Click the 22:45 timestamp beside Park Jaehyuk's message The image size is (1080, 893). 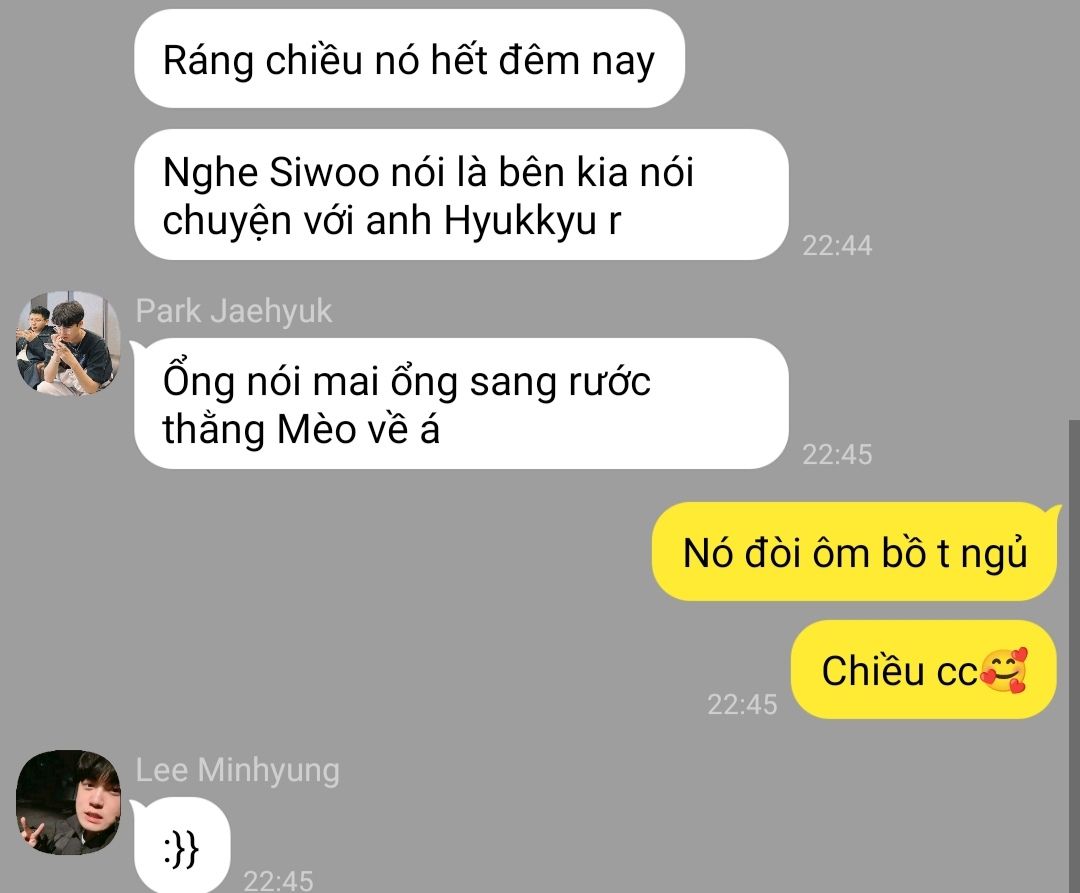coord(837,454)
